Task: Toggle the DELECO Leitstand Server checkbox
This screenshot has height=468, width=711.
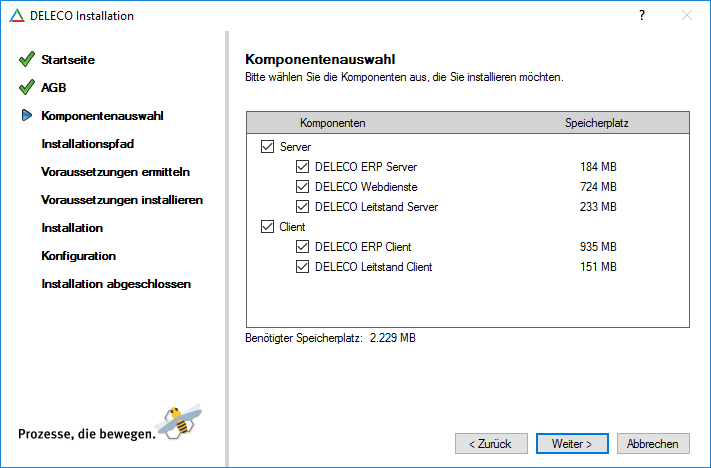Action: pyautogui.click(x=302, y=207)
